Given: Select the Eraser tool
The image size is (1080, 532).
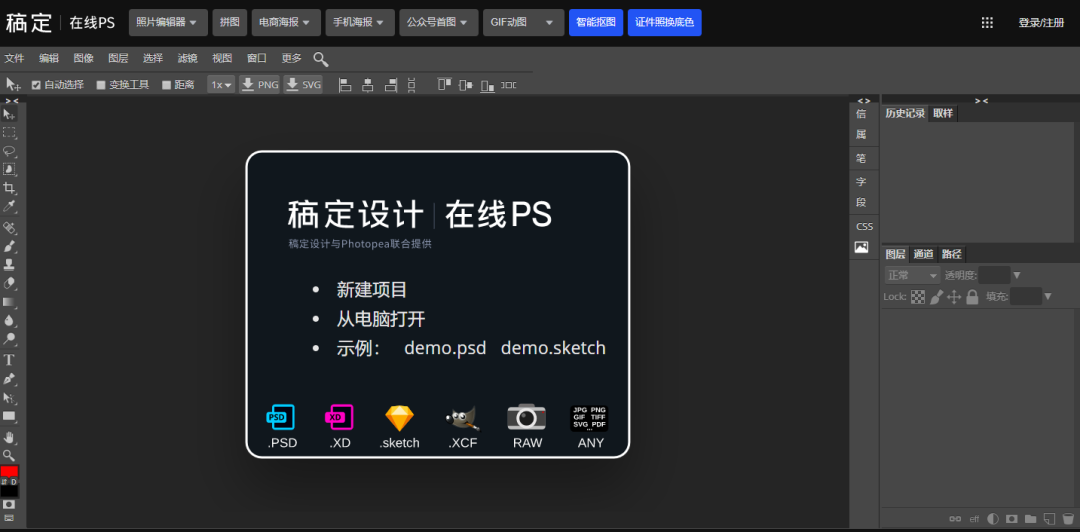Looking at the screenshot, I should tap(9, 283).
